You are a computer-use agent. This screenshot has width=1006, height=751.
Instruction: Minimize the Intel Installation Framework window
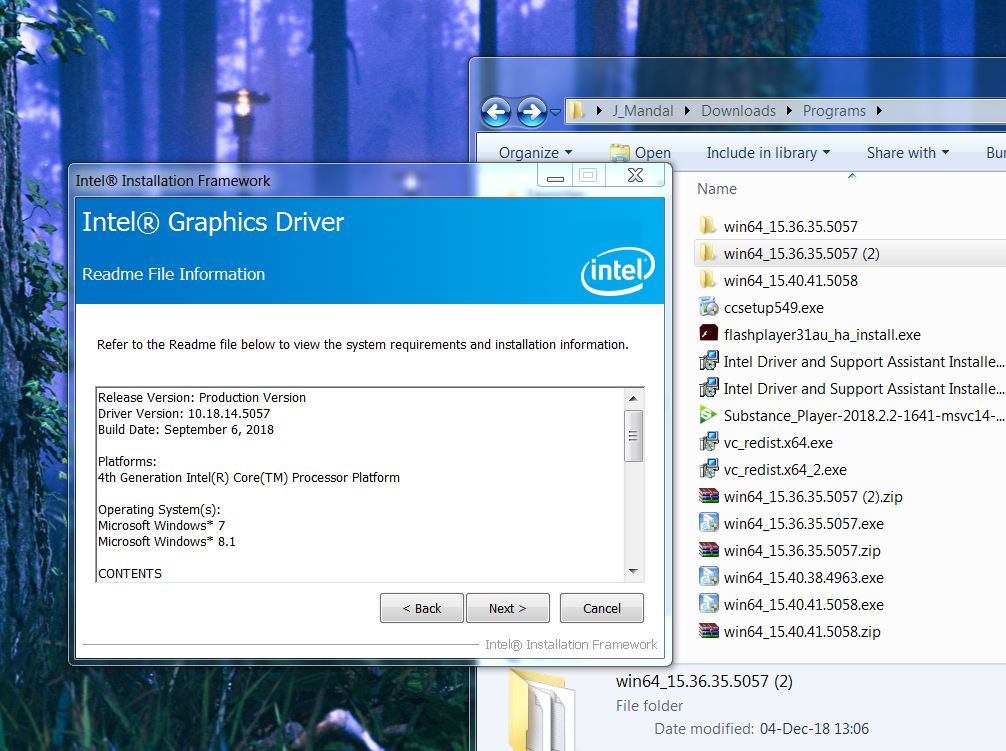pyautogui.click(x=556, y=176)
